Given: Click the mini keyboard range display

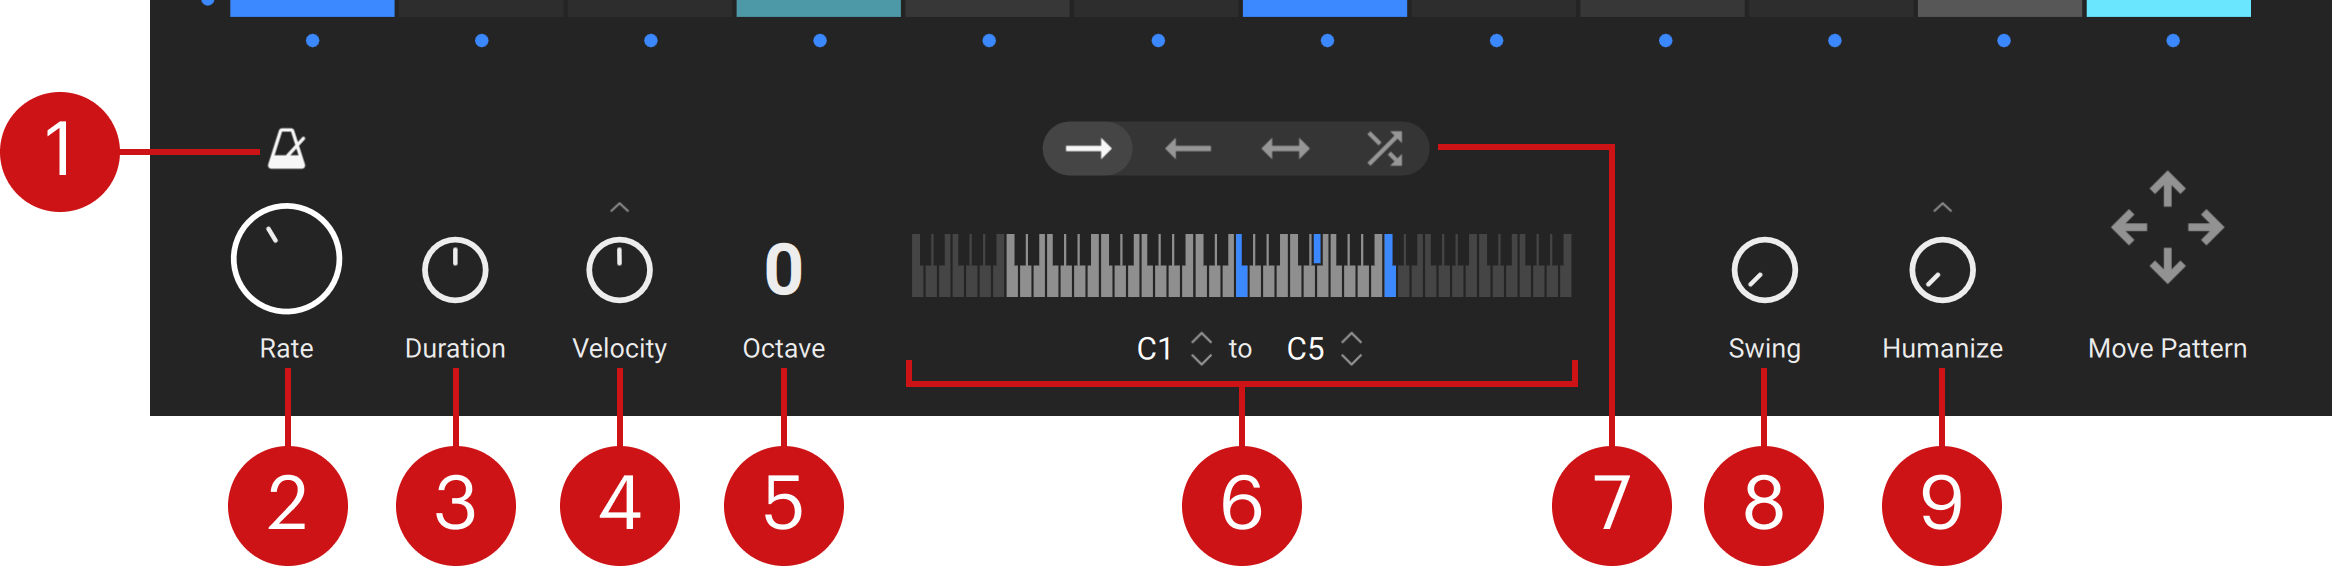Looking at the screenshot, I should (1241, 266).
